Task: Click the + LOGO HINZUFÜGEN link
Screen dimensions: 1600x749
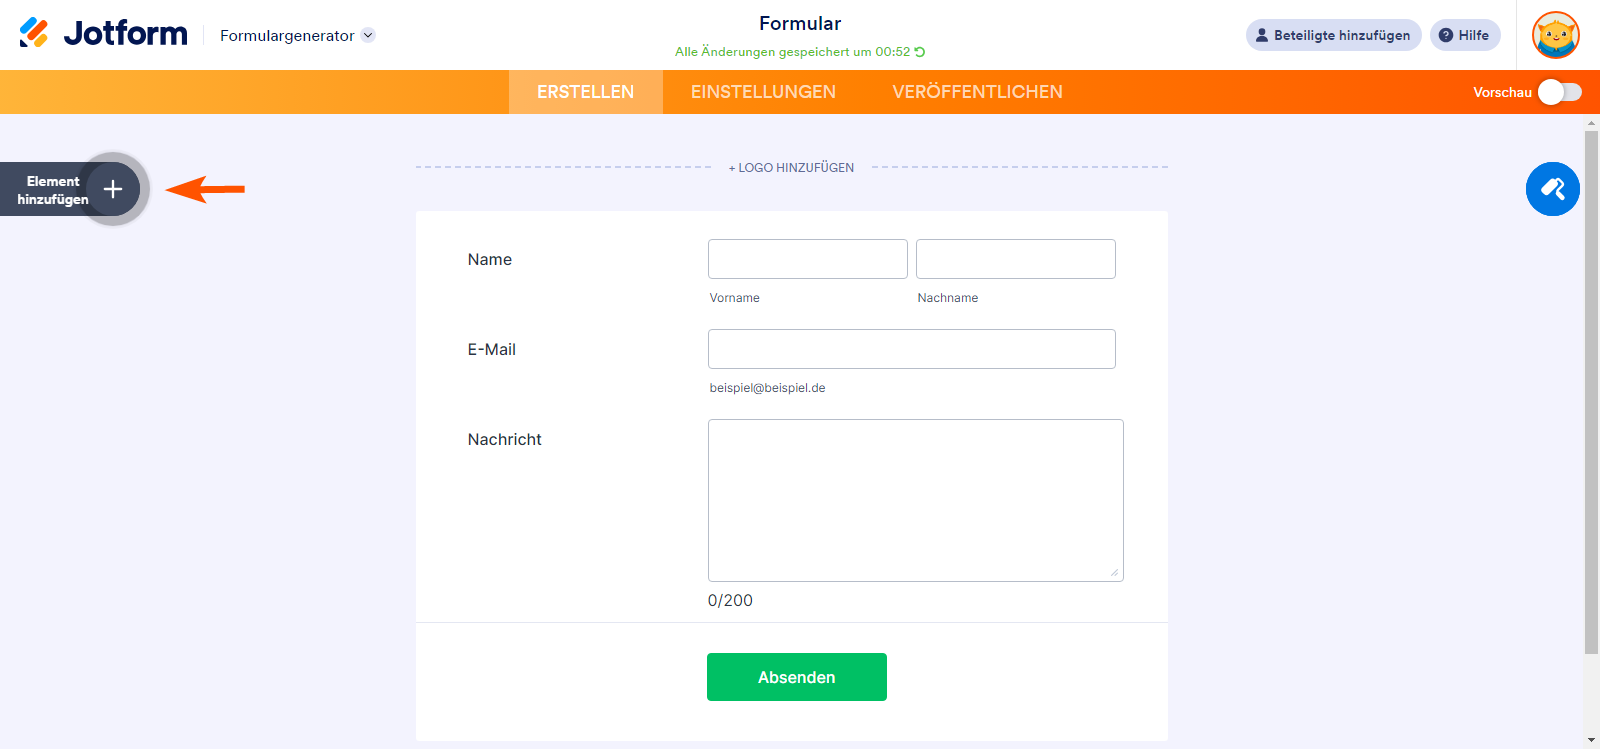Action: (791, 168)
